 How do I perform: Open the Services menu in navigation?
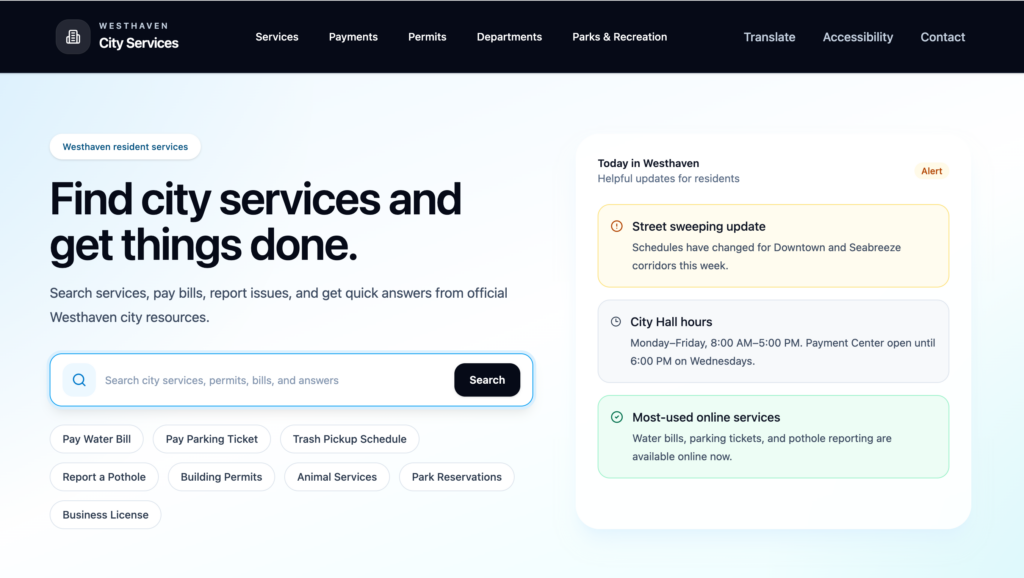pyautogui.click(x=277, y=37)
